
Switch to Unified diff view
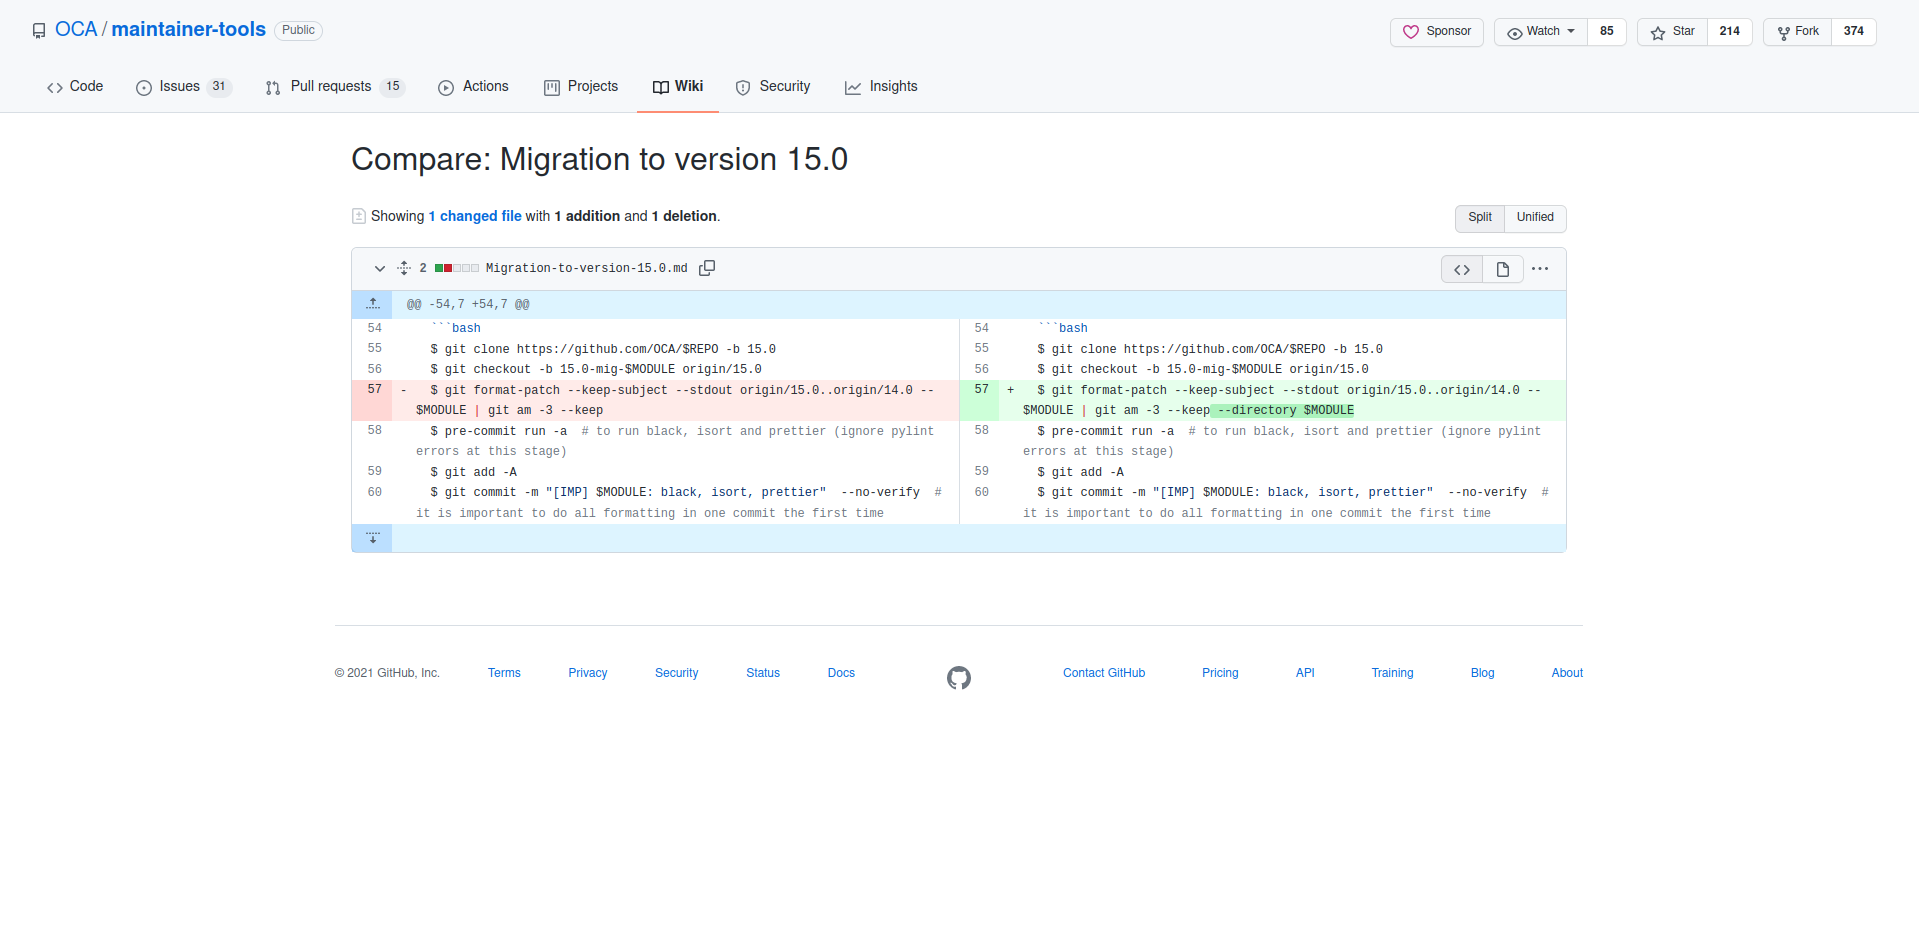1535,218
